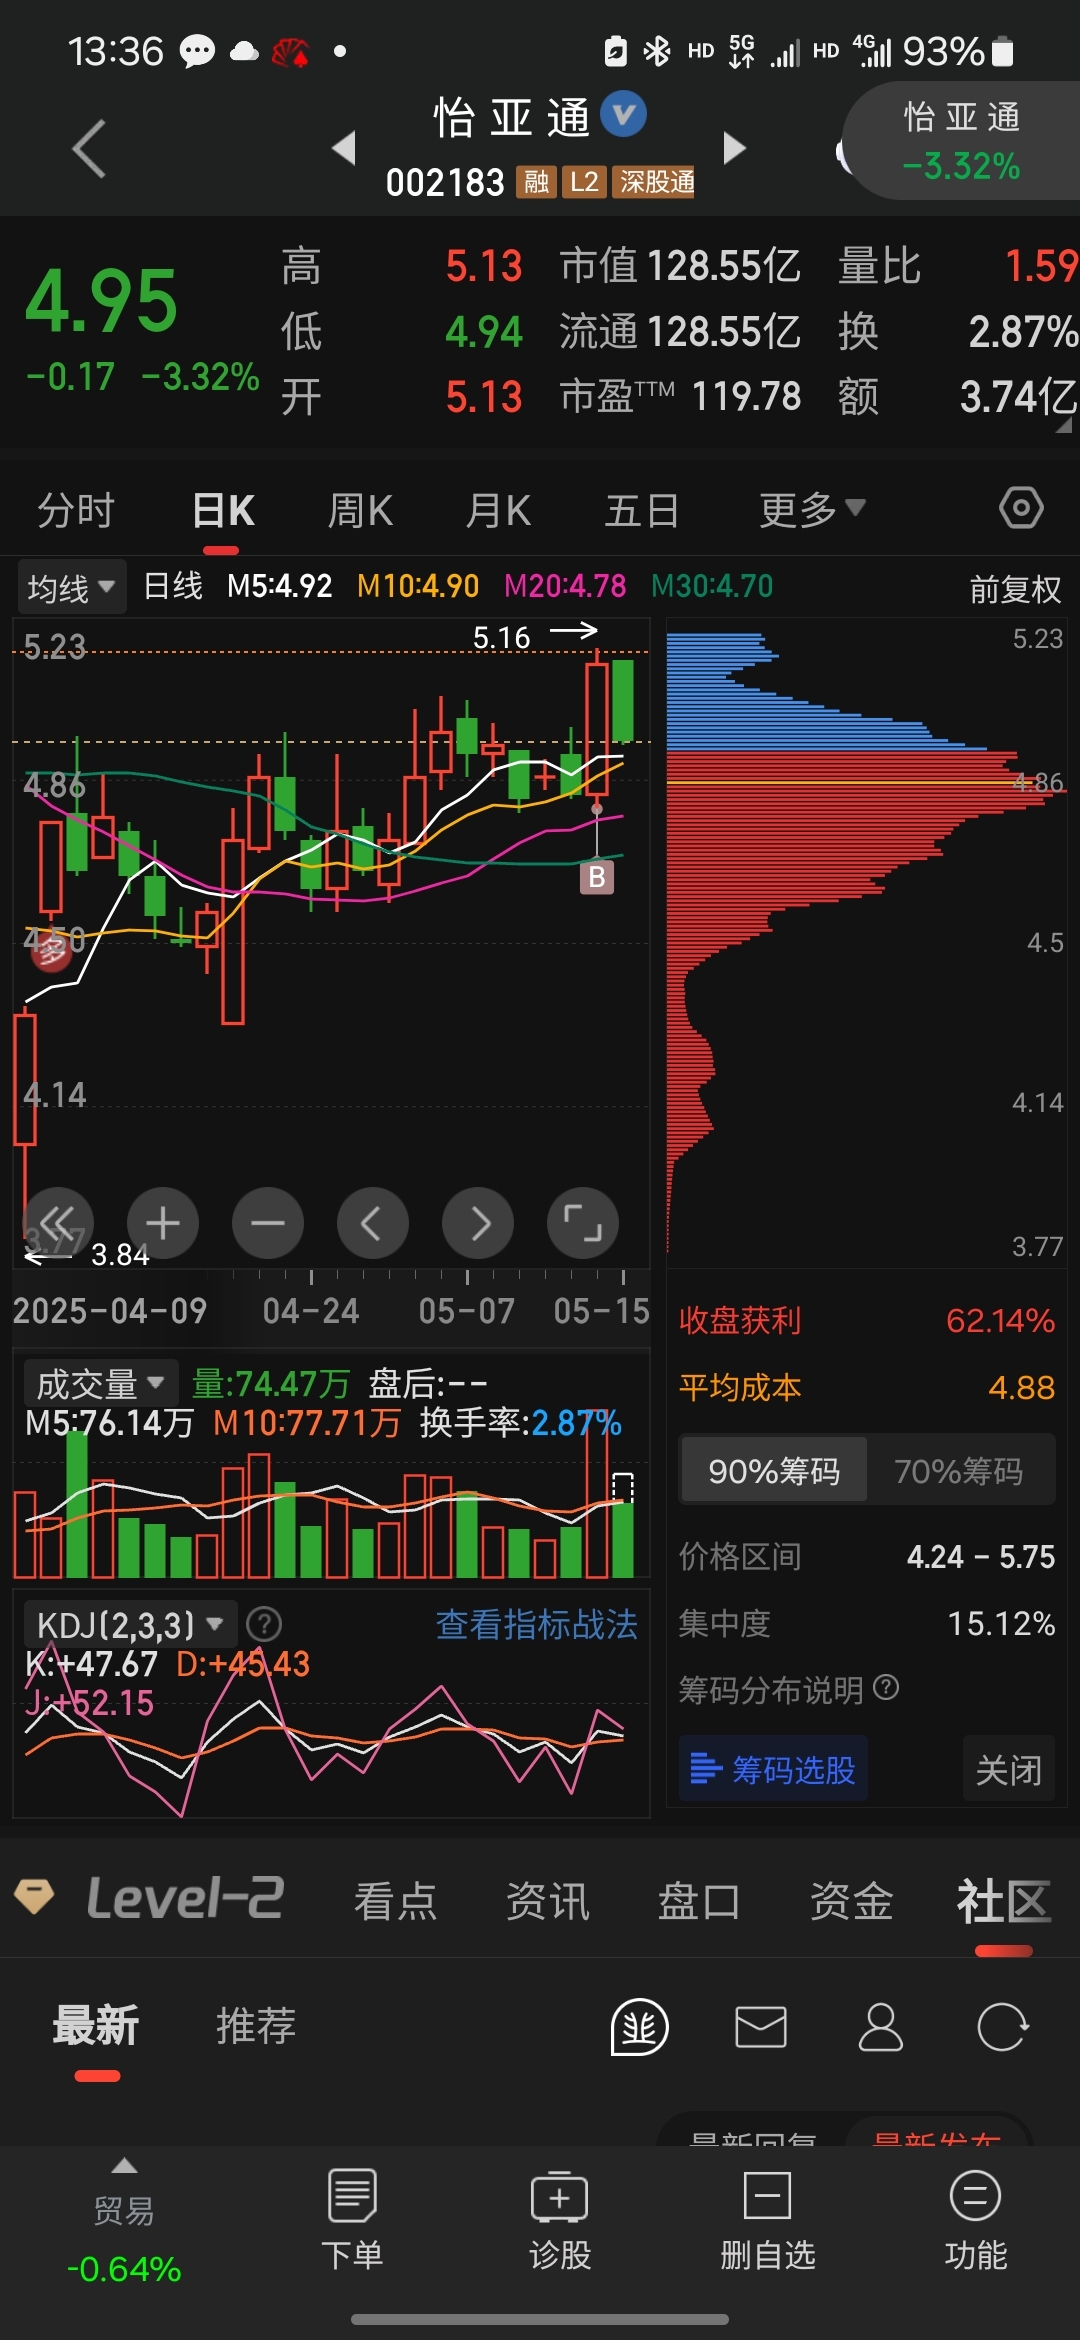The height and width of the screenshot is (2340, 1080).
Task: Open user profile icon in community
Action: pos(881,2027)
